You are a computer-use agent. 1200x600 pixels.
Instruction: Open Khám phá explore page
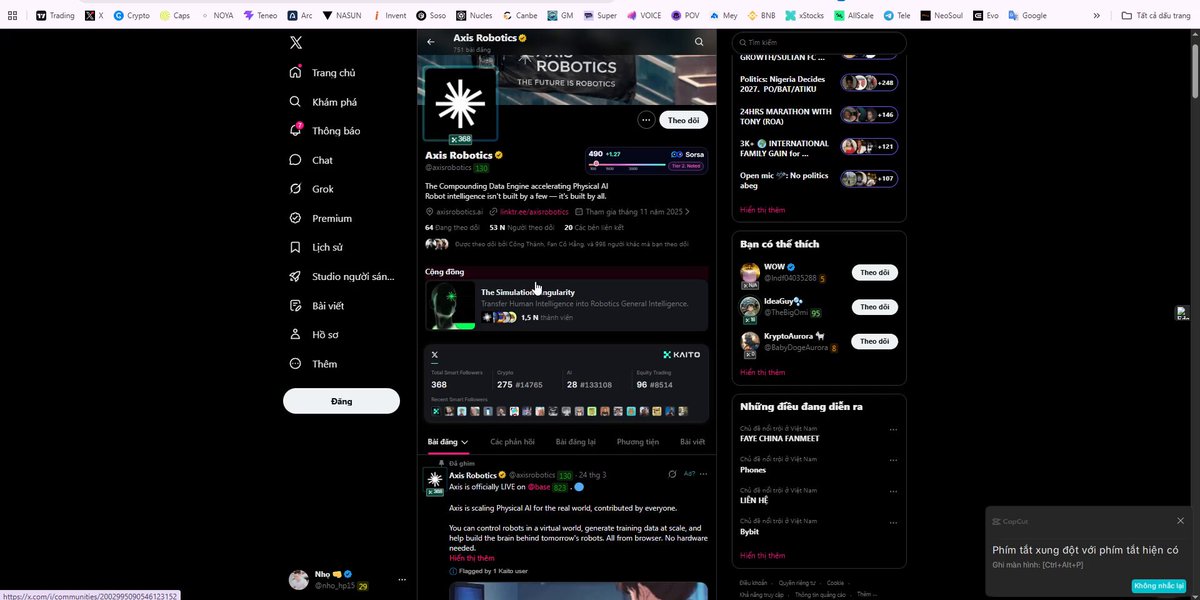click(323, 102)
